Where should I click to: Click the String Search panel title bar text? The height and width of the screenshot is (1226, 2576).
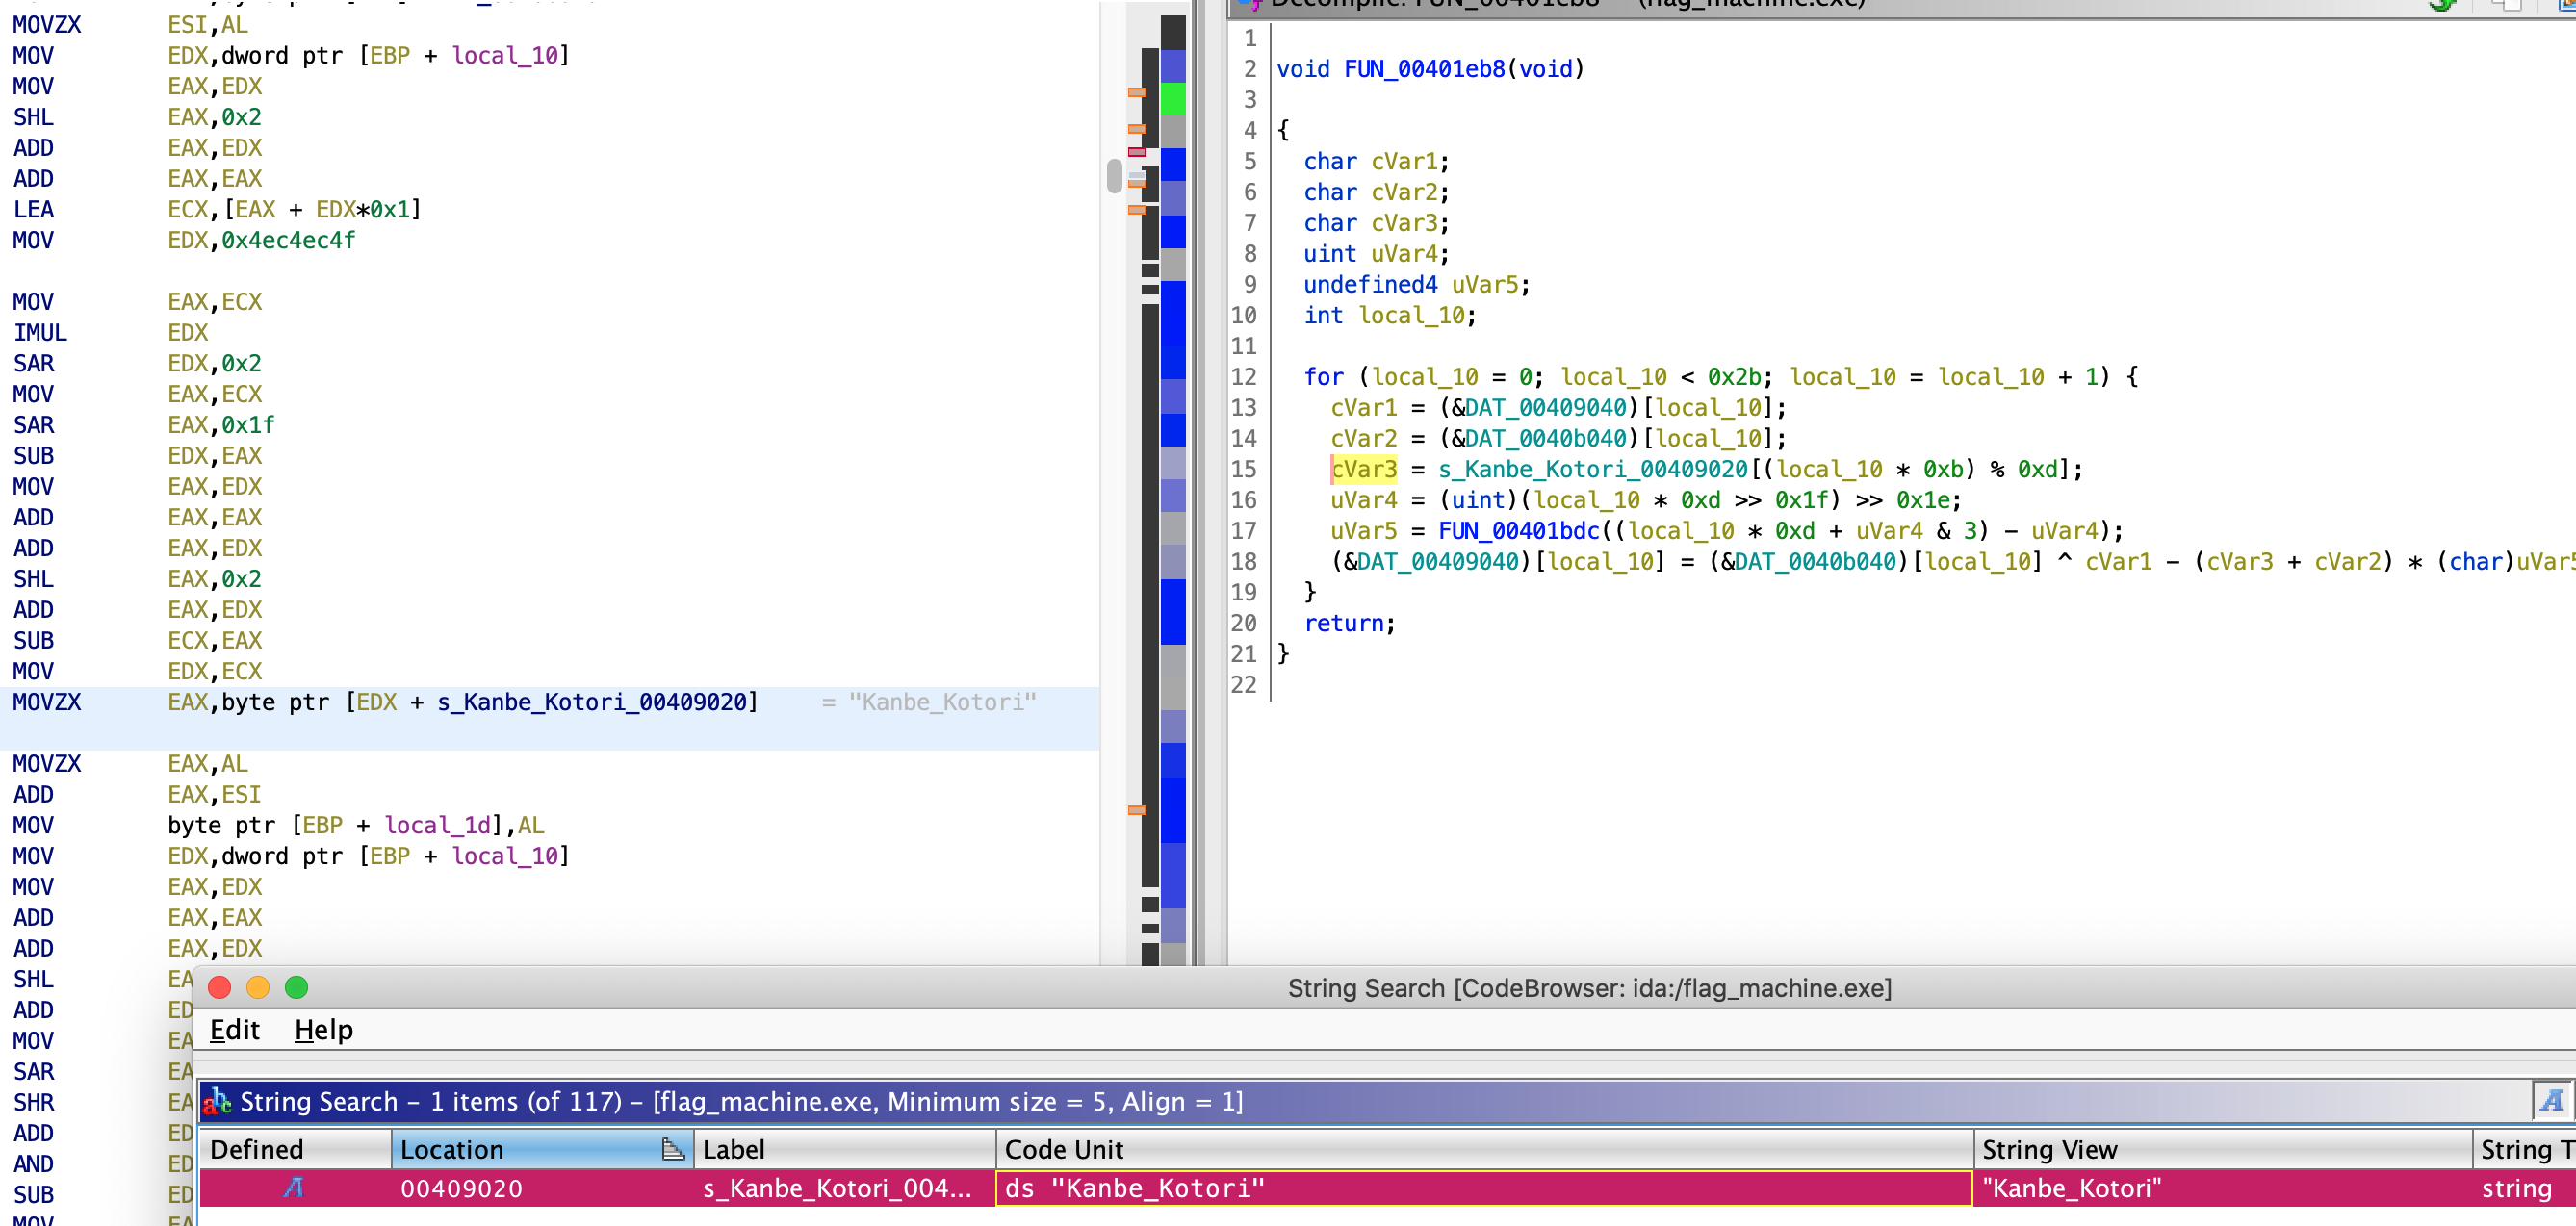[x=741, y=1101]
